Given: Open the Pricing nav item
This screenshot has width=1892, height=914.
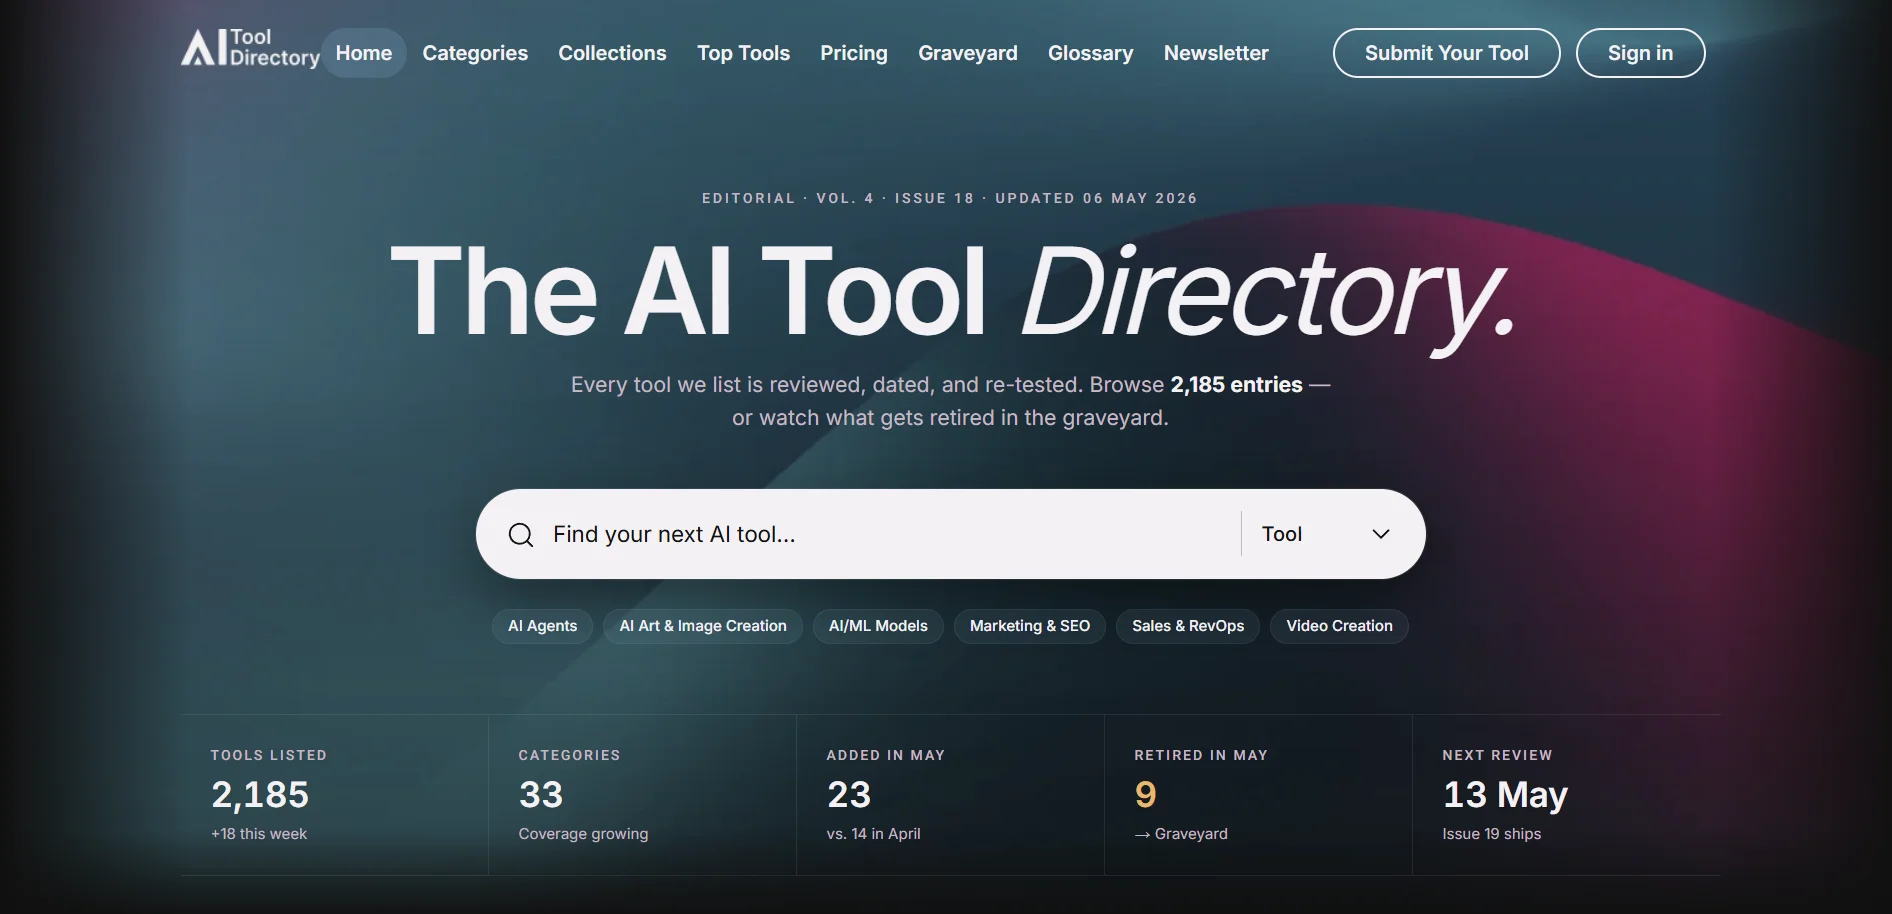Looking at the screenshot, I should (854, 53).
